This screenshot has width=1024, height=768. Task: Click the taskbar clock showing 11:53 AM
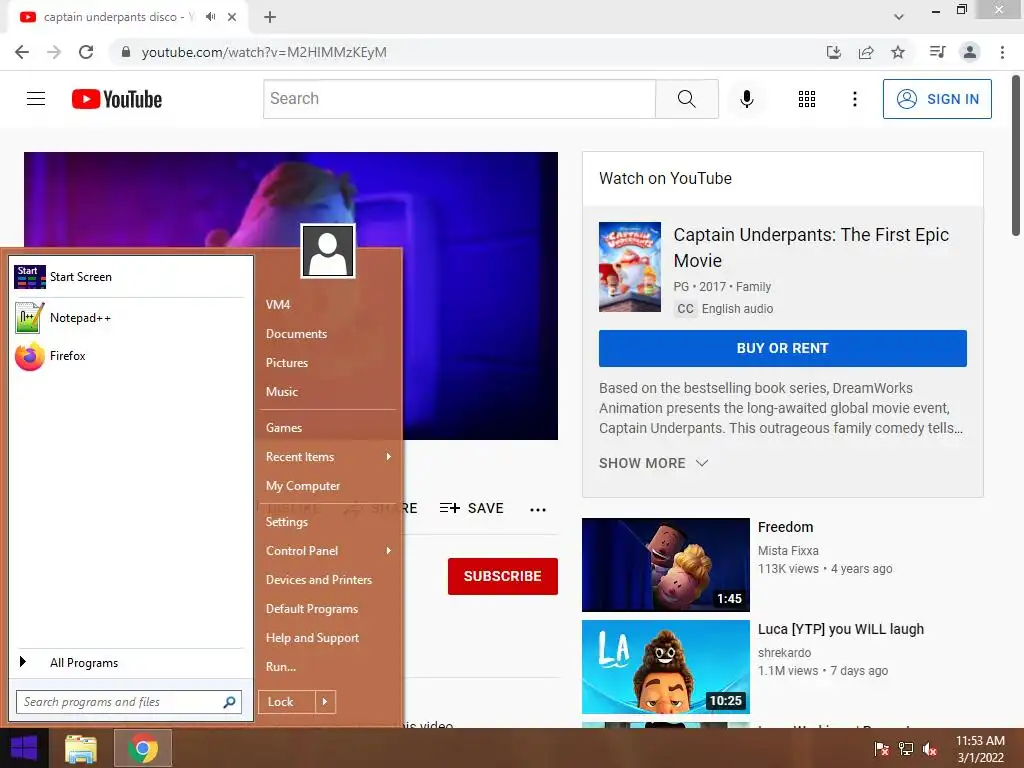pyautogui.click(x=980, y=748)
